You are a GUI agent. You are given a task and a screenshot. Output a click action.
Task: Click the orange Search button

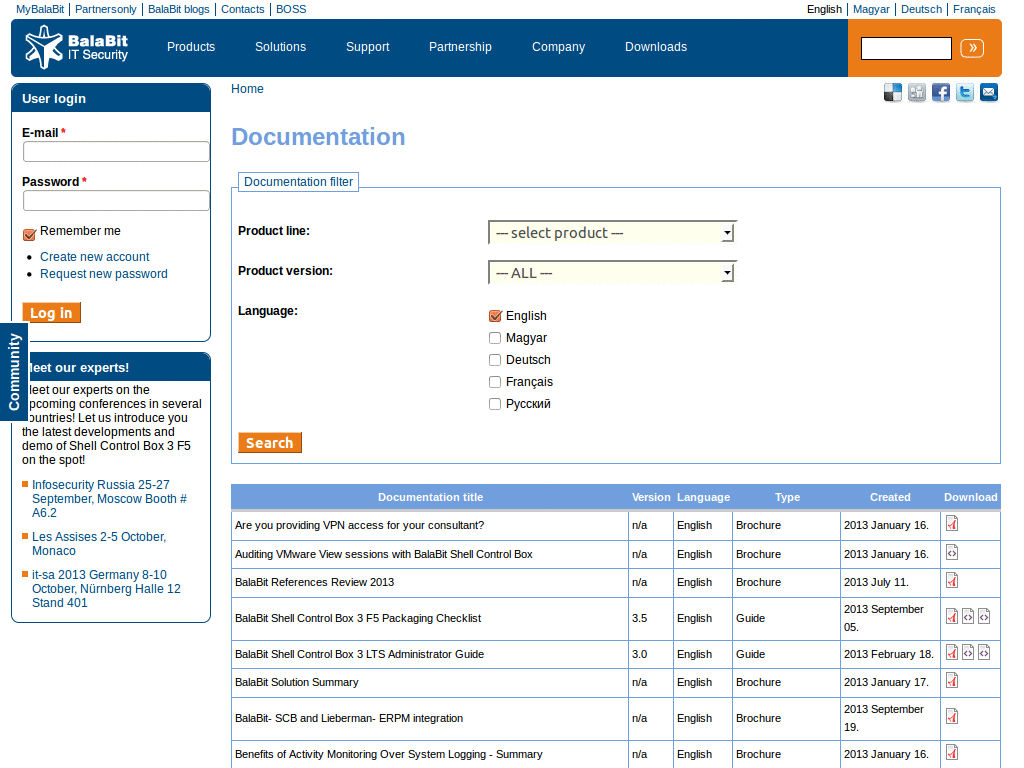tap(270, 443)
